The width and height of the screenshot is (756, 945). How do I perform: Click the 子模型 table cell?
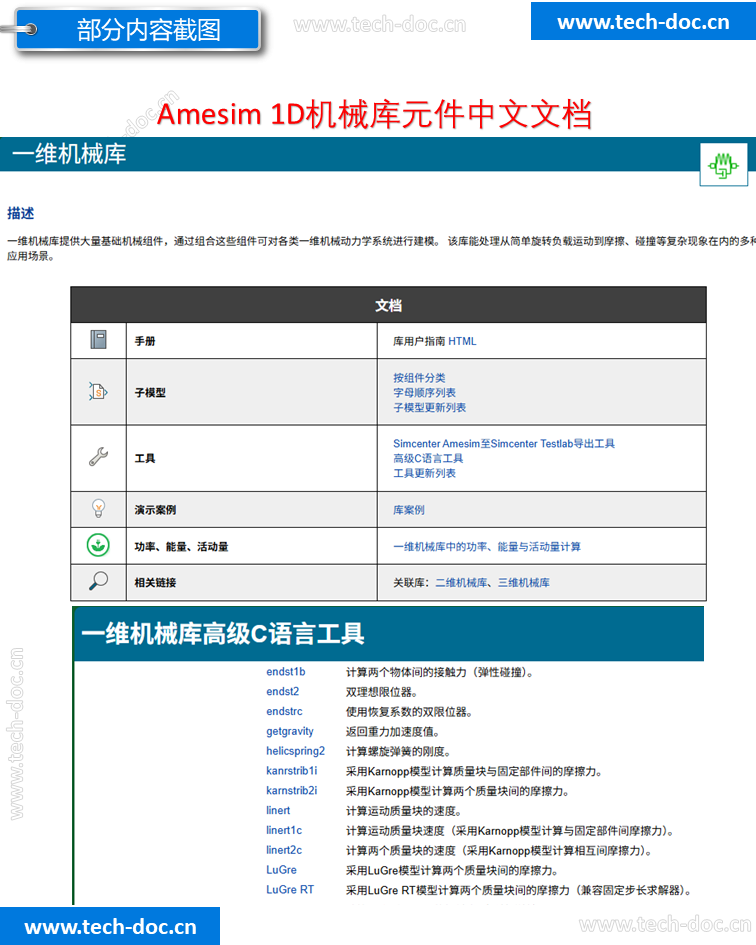coord(252,392)
